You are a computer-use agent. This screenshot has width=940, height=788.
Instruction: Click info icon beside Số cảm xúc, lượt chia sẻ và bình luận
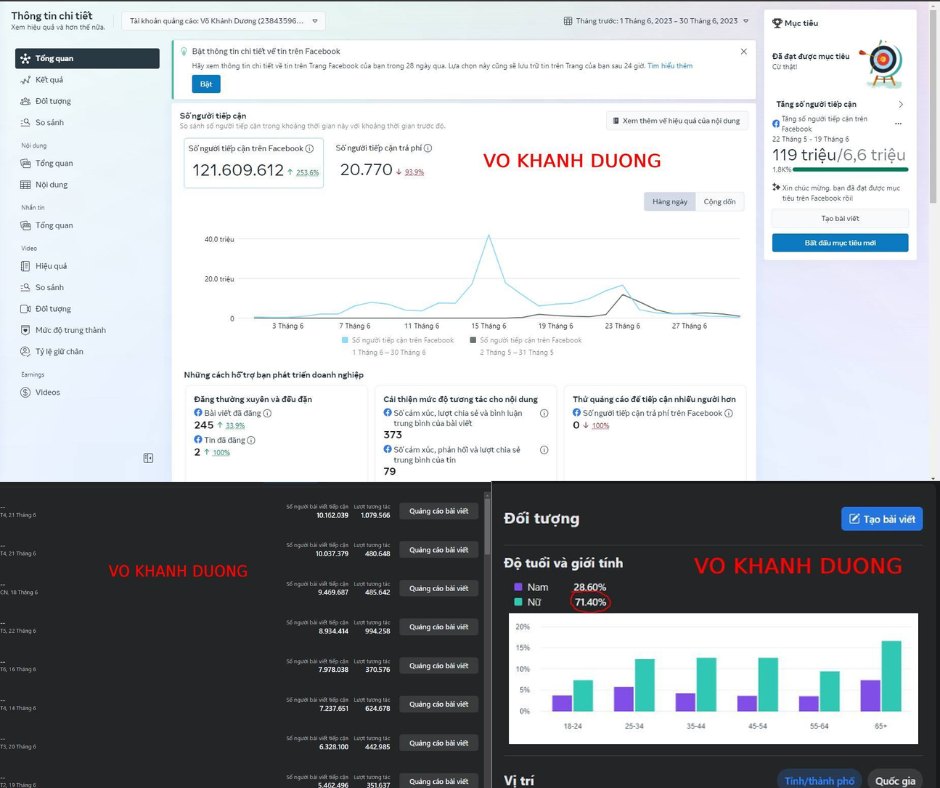coord(544,413)
